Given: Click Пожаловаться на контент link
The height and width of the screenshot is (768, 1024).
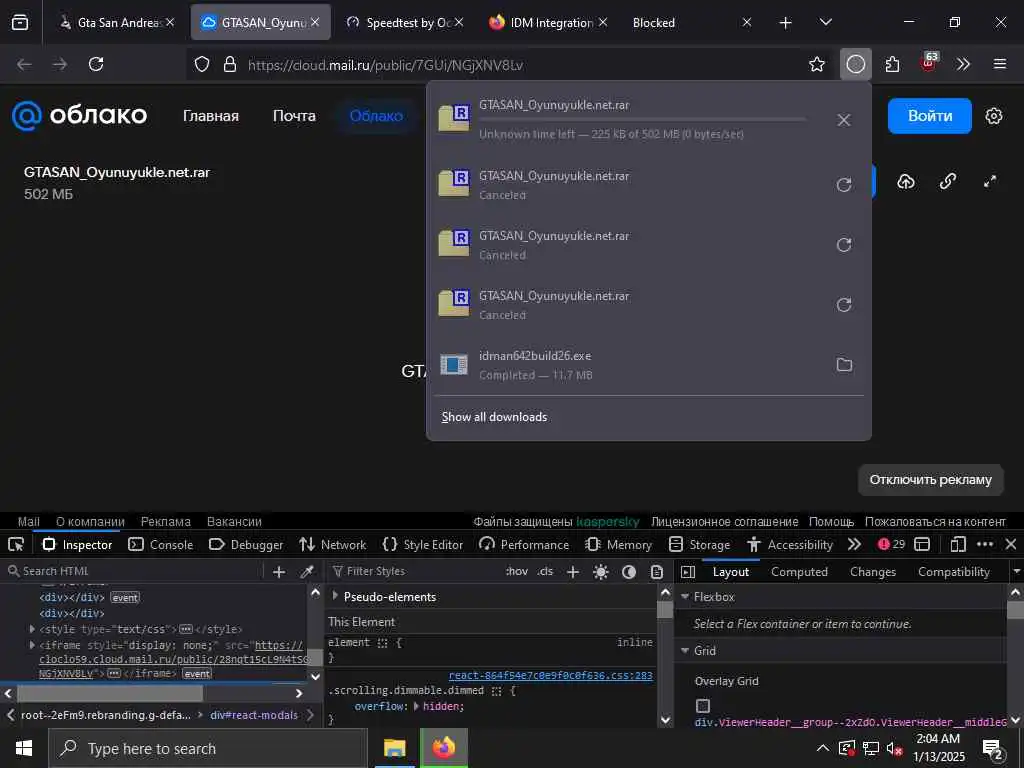Looking at the screenshot, I should pos(935,522).
